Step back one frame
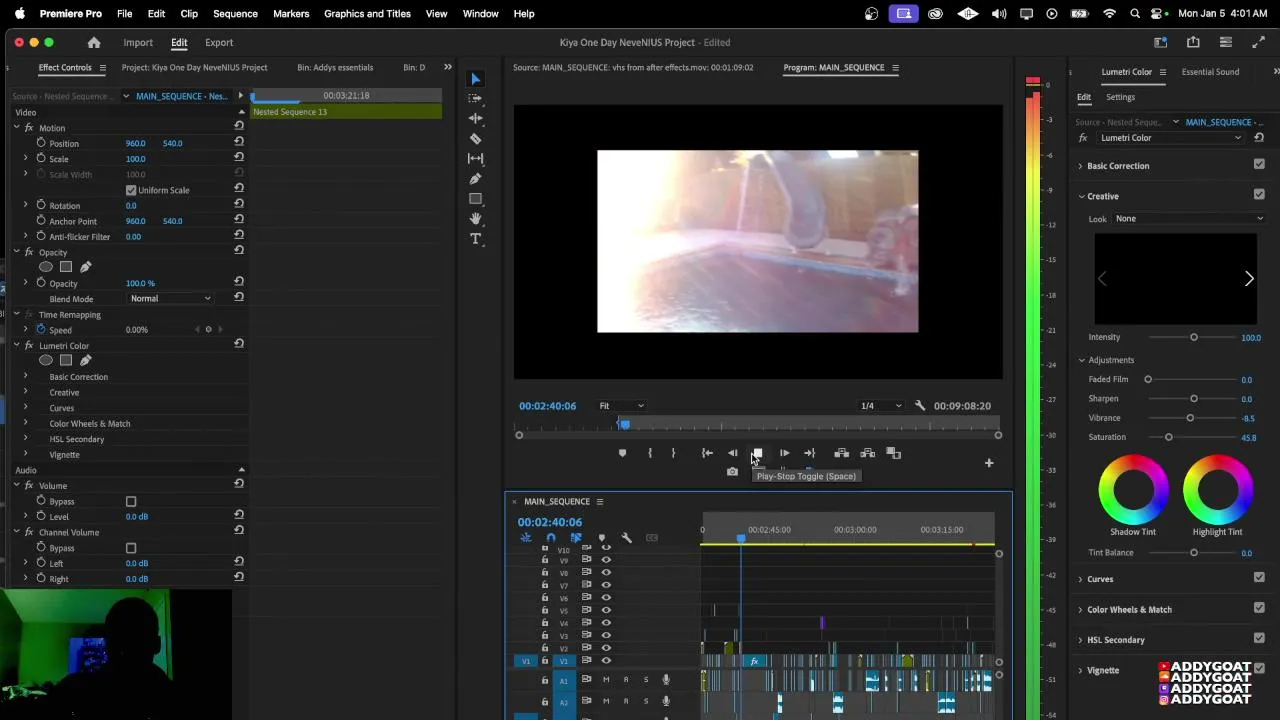This screenshot has height=720, width=1280. tap(732, 454)
